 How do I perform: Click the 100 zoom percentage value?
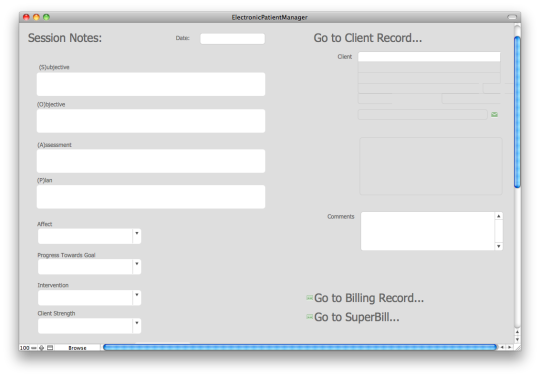coord(25,348)
